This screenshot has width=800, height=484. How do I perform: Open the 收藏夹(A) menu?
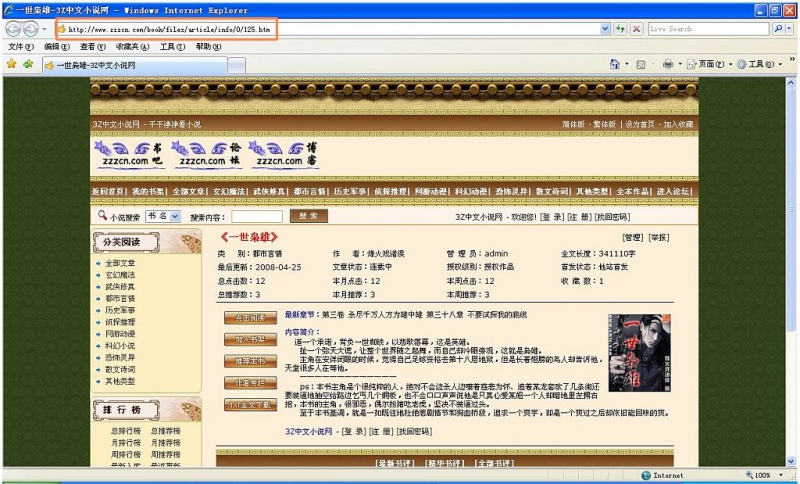click(132, 47)
